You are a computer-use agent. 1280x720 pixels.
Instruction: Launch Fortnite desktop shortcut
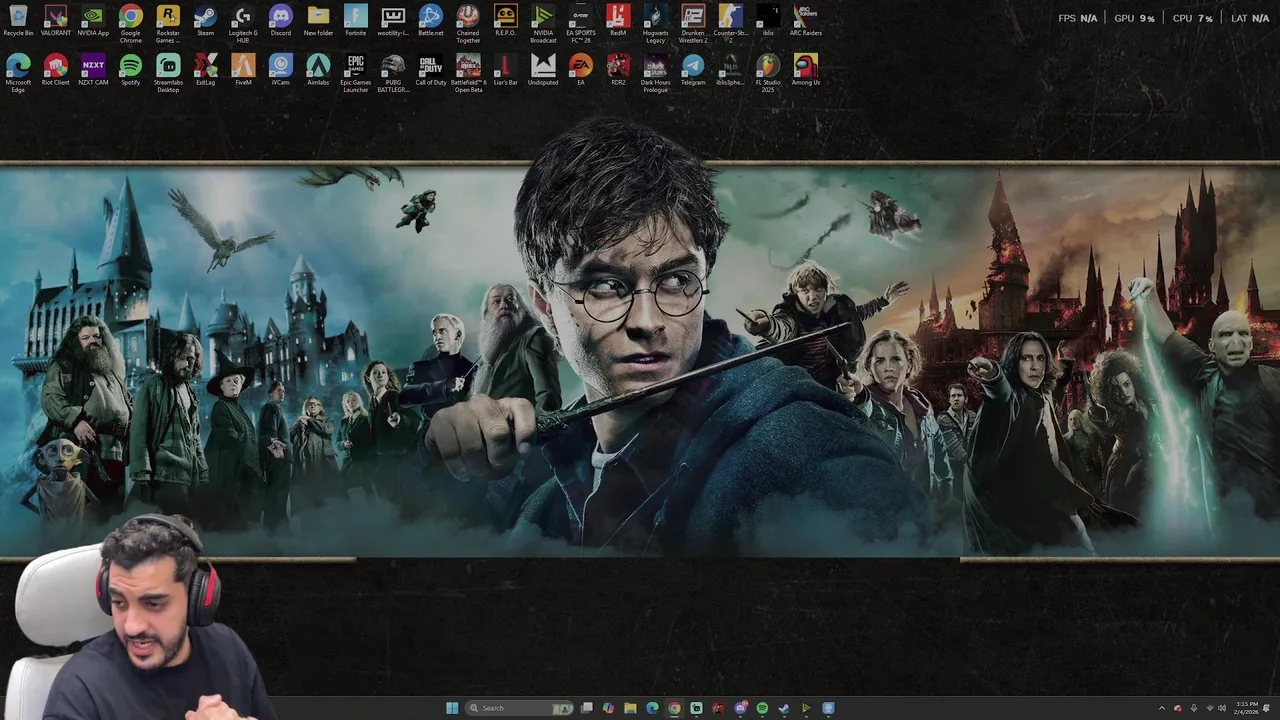[356, 21]
